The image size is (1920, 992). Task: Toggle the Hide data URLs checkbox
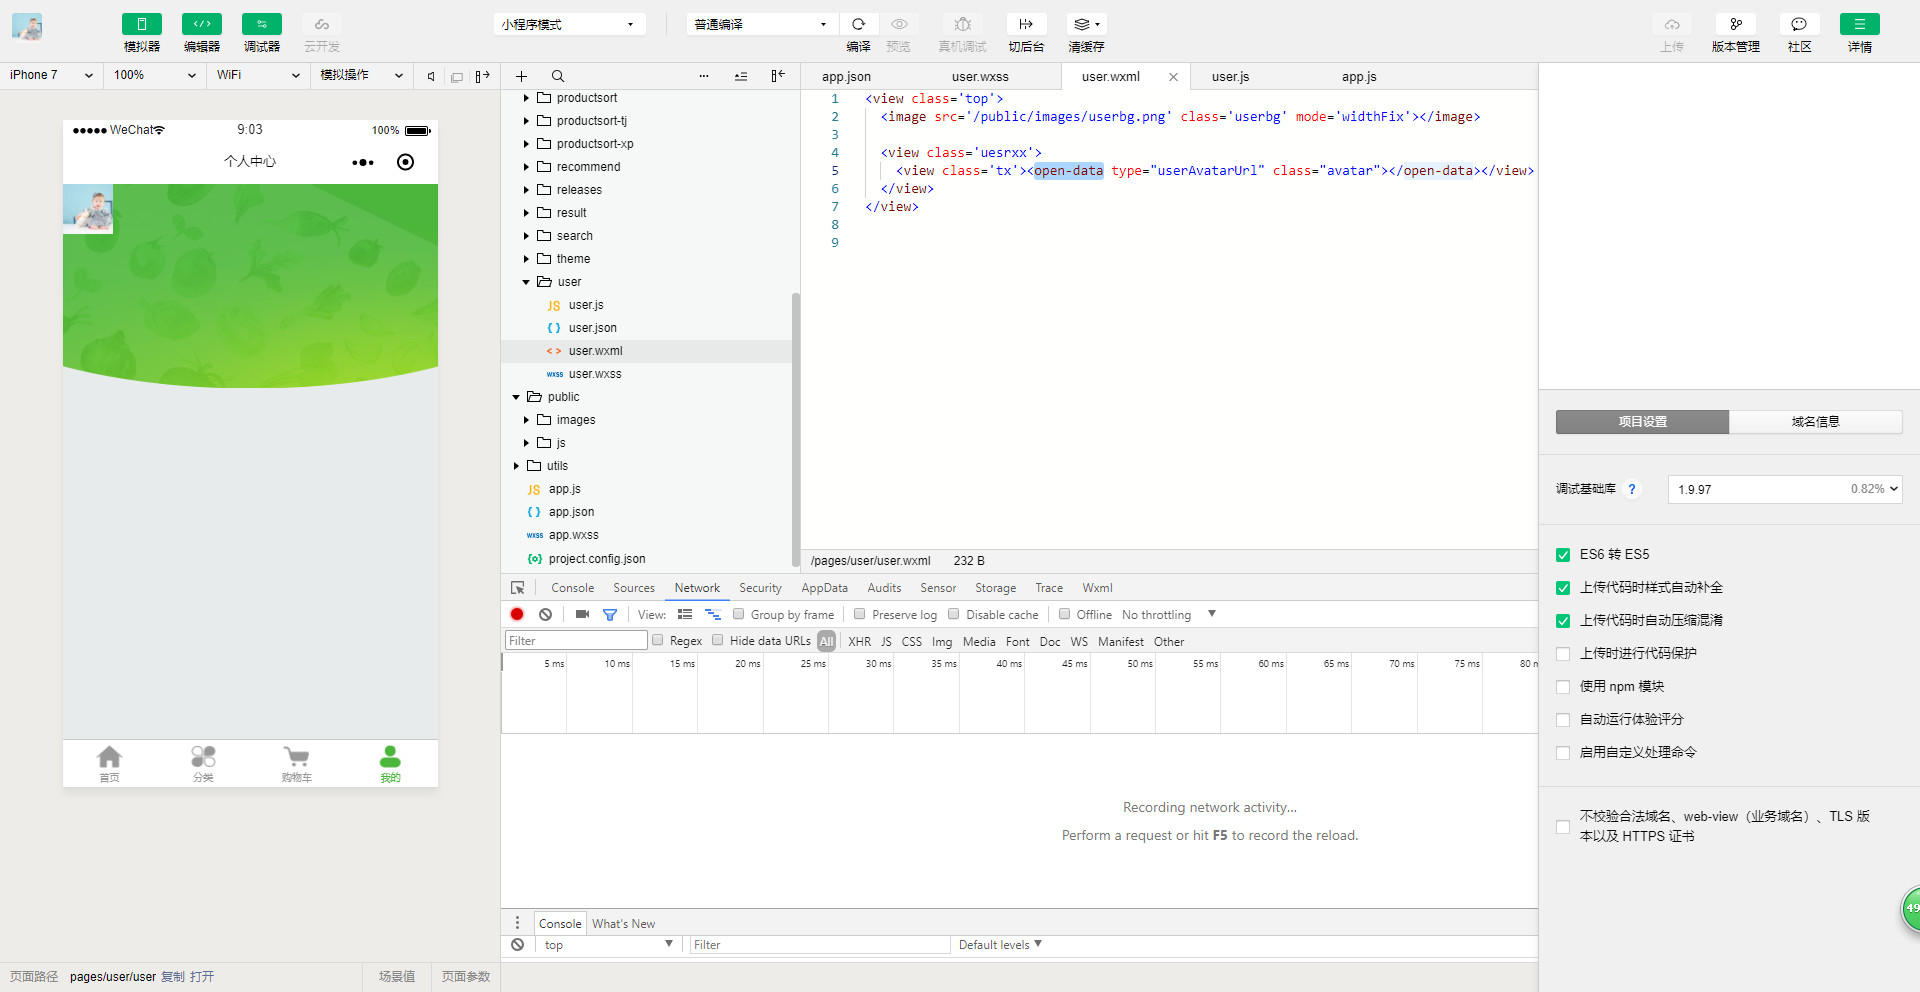click(x=718, y=640)
